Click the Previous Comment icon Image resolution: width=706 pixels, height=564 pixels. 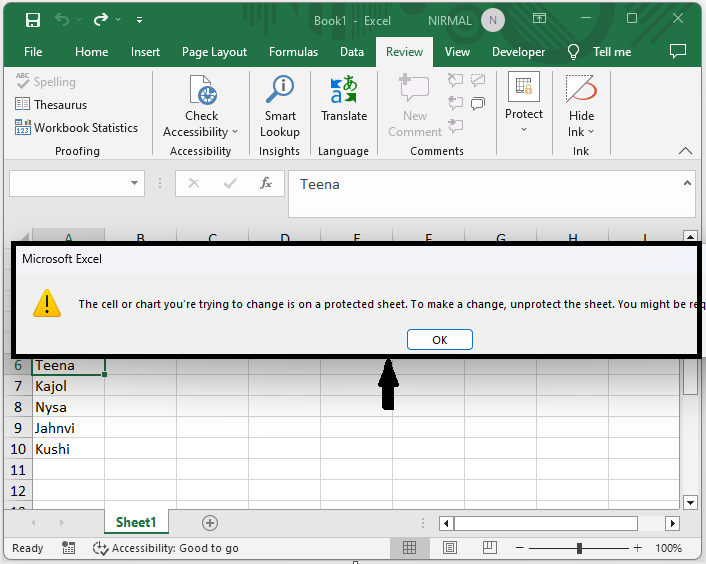pos(455,103)
